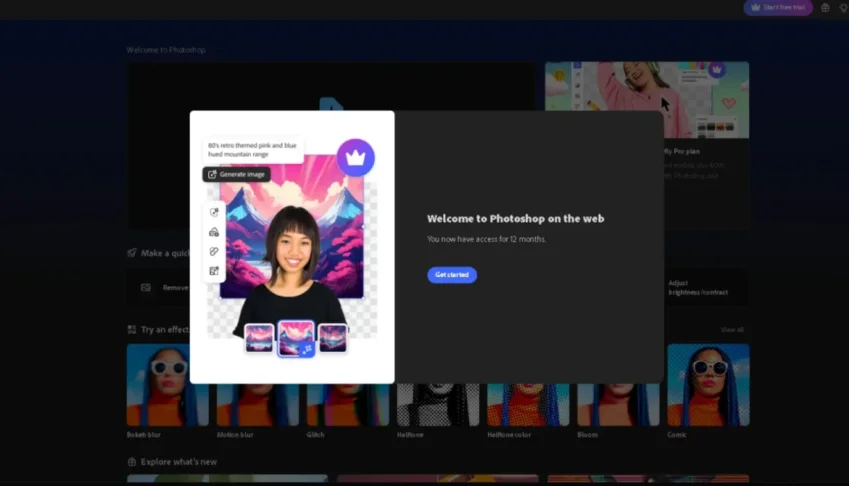
Task: Click the Remove background image icon
Action: 146,288
